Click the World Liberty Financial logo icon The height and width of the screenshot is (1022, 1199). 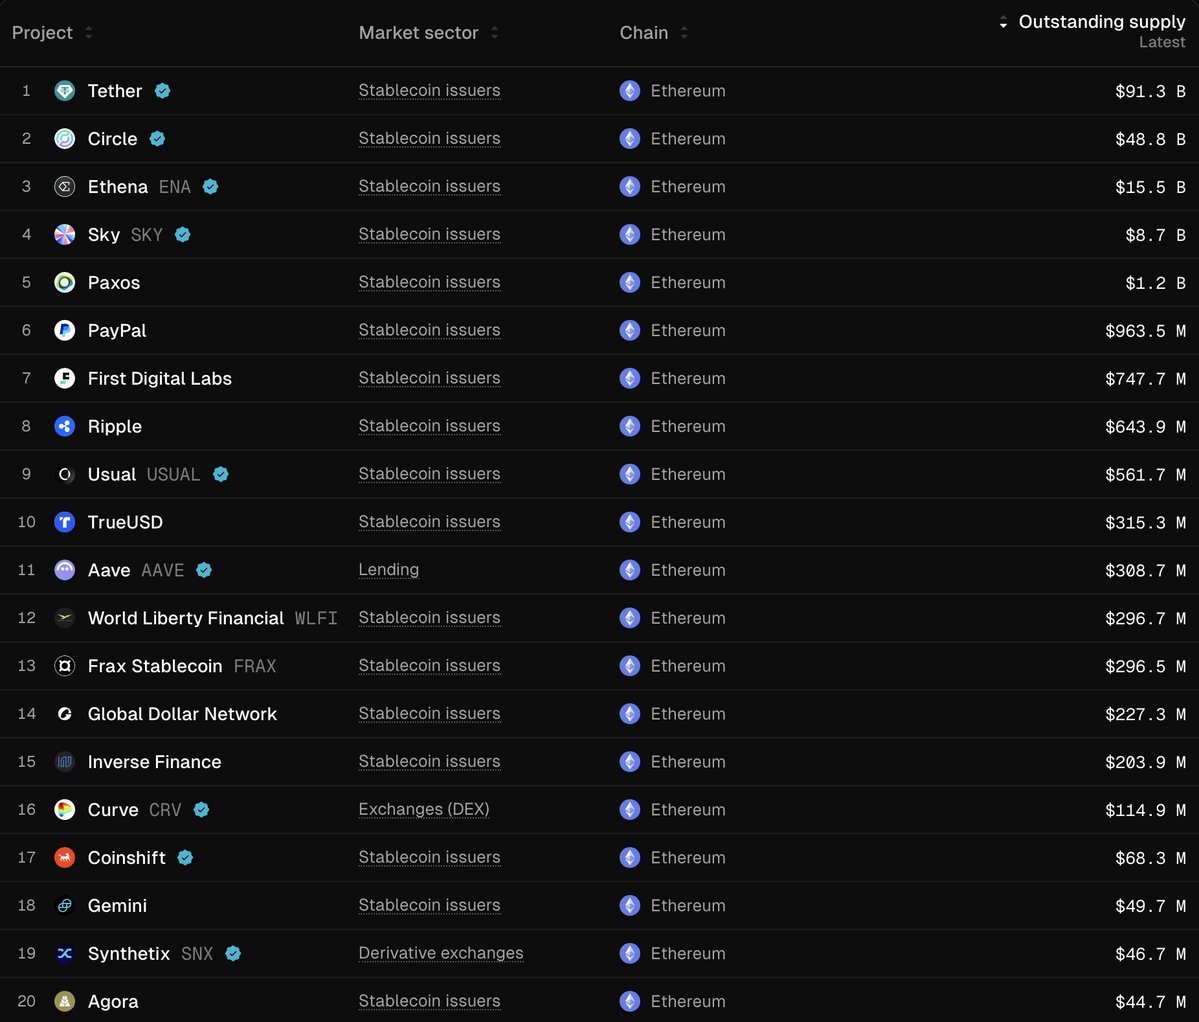(65, 618)
